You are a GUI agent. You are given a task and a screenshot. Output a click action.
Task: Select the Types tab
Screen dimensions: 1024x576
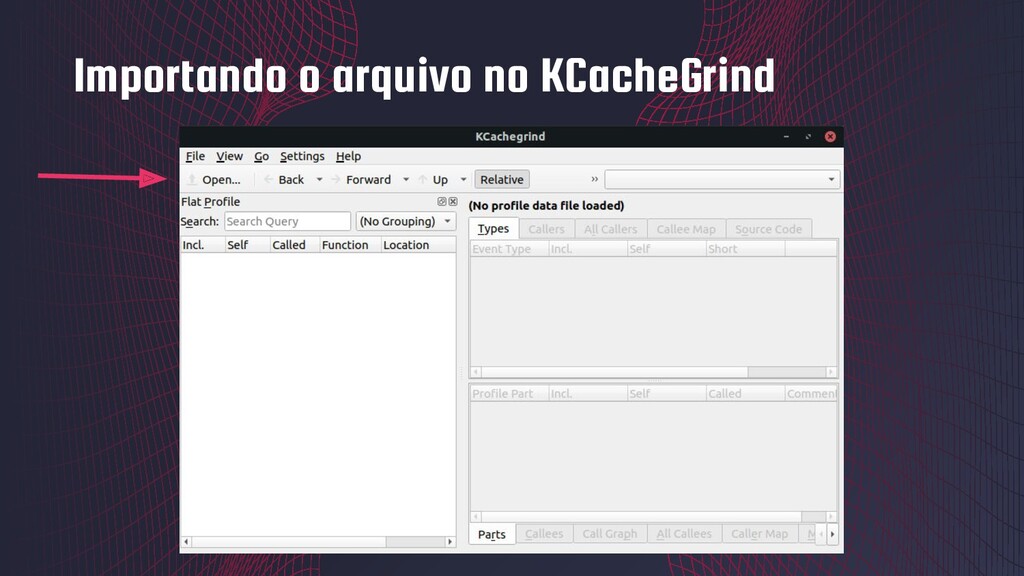(493, 229)
